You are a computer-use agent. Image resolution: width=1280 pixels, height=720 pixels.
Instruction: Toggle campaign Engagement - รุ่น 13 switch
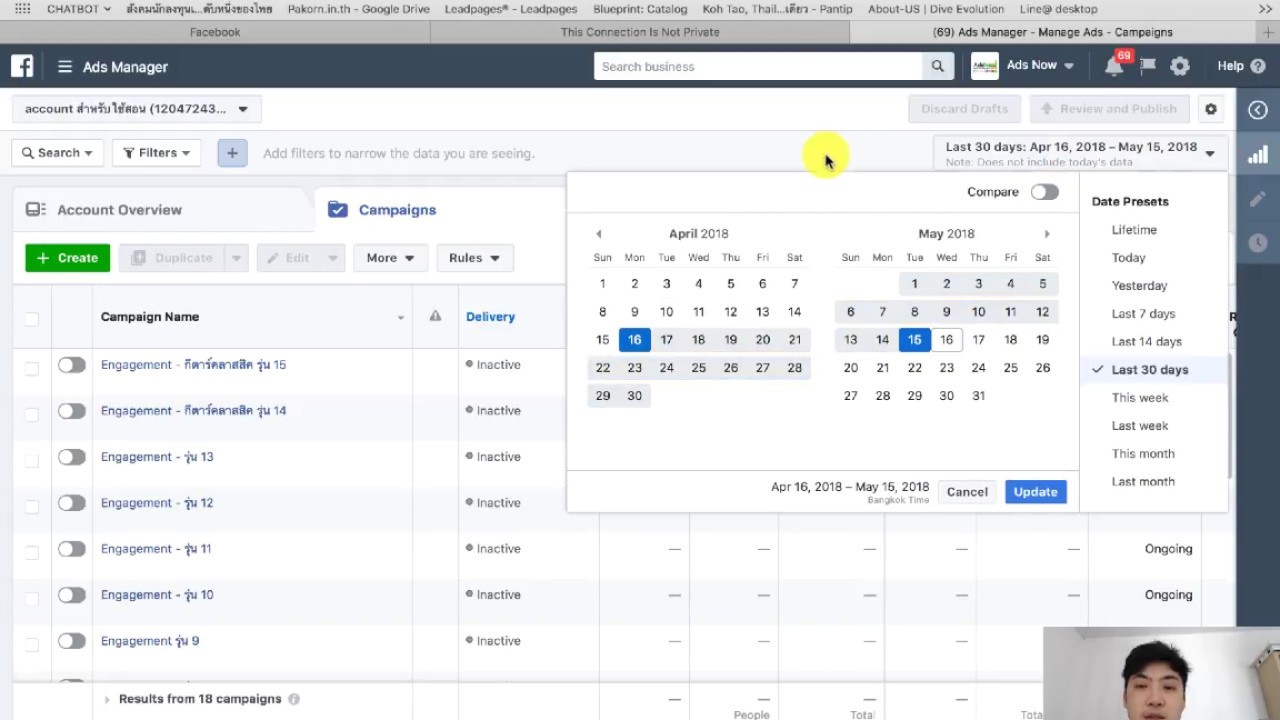pyautogui.click(x=71, y=457)
